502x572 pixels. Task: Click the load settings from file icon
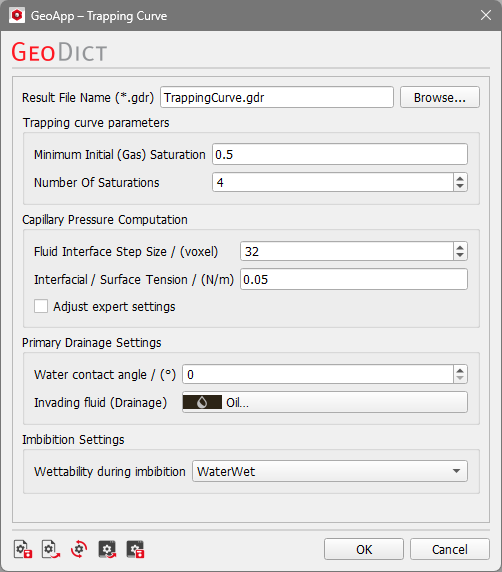(51, 549)
